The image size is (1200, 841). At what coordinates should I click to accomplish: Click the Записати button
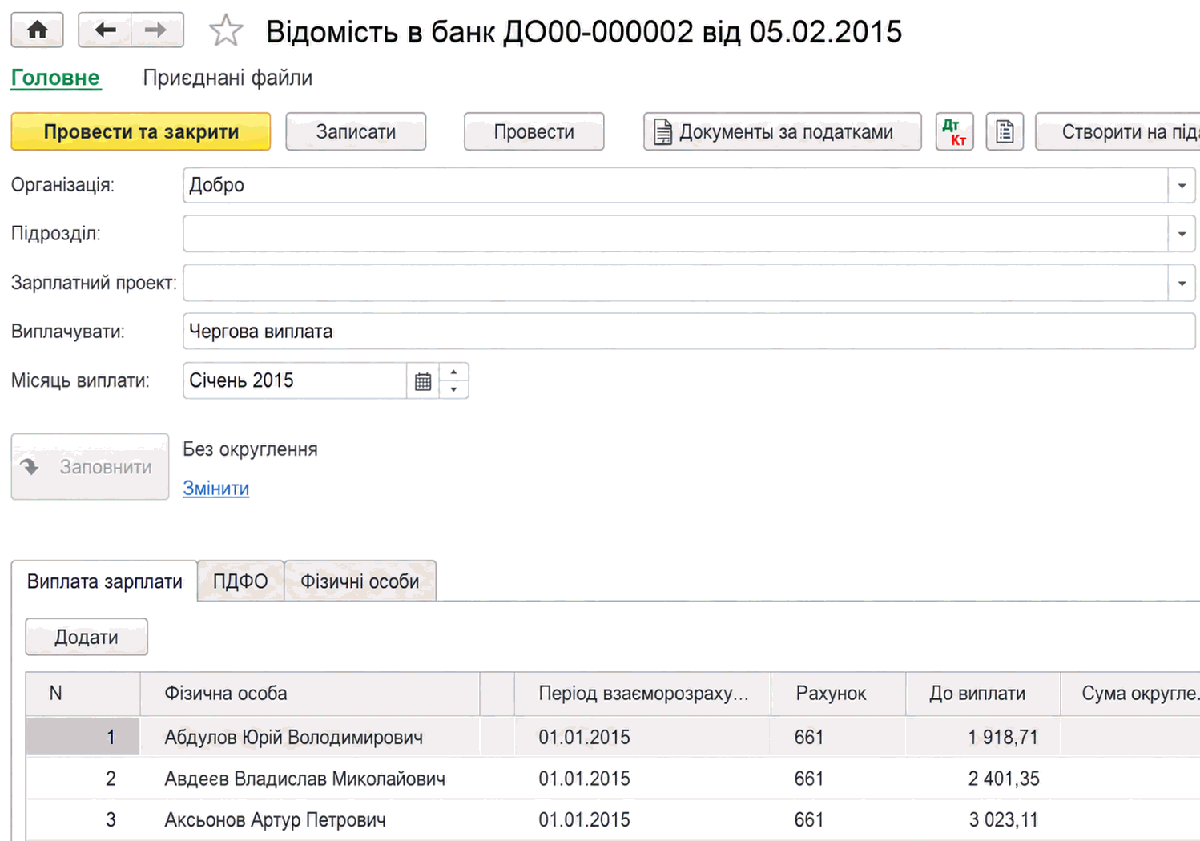click(x=356, y=131)
